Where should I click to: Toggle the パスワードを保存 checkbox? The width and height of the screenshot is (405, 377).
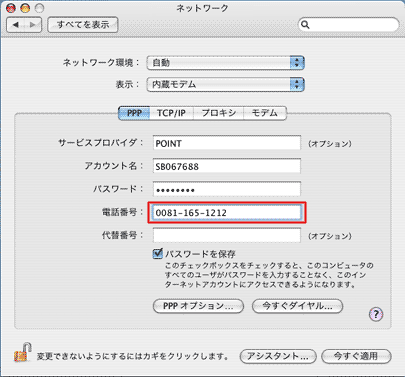coord(157,254)
